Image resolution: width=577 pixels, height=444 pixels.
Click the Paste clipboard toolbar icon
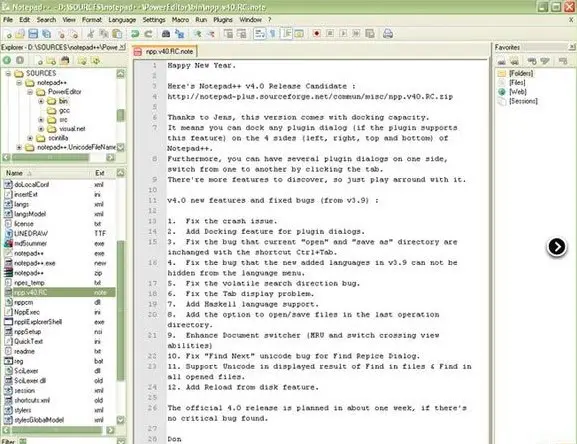click(x=117, y=34)
